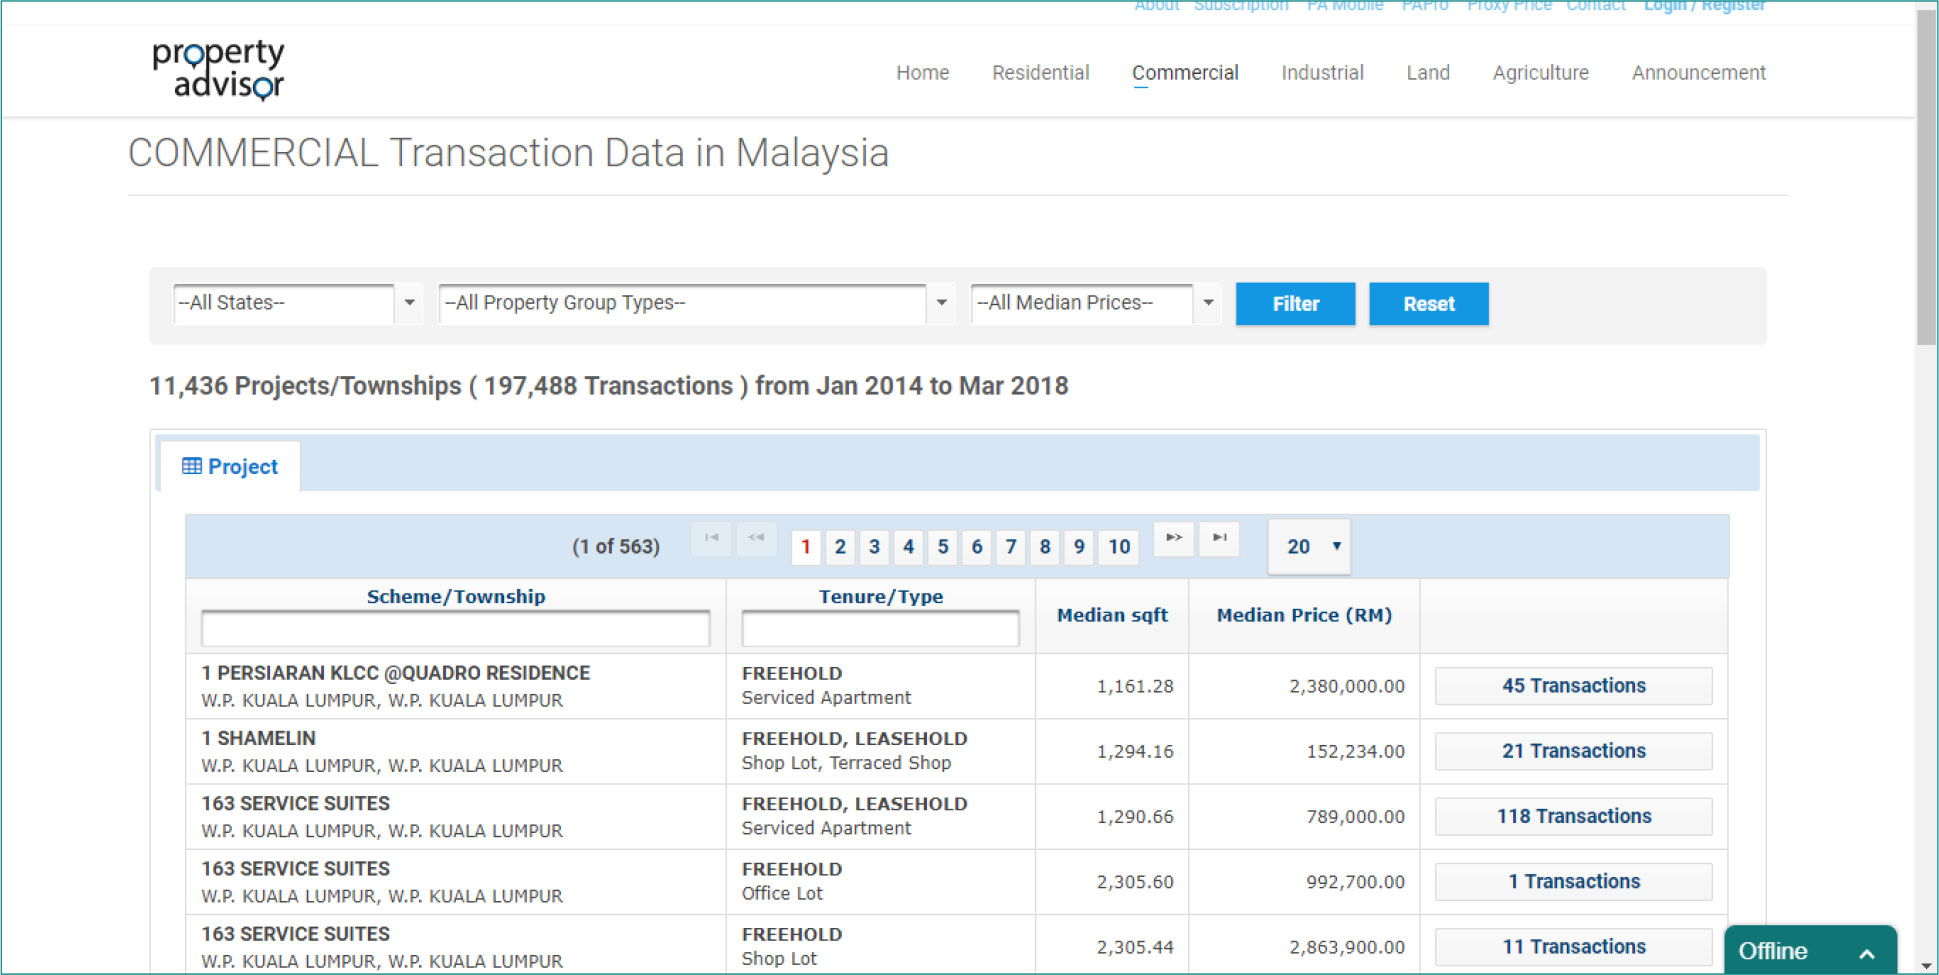Open the 1 Transactions button
The image size is (1939, 975).
(1573, 881)
